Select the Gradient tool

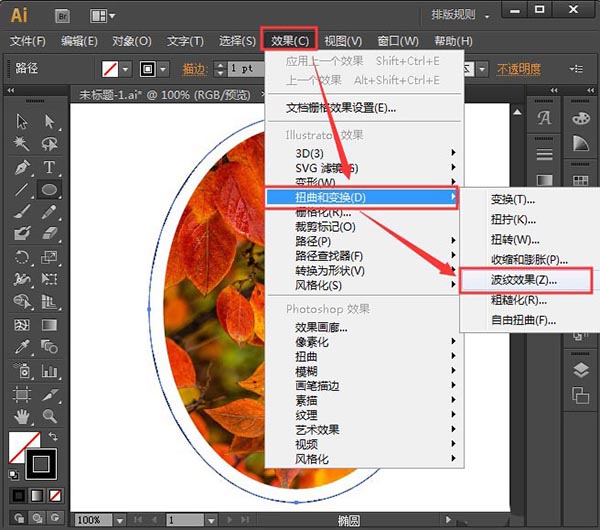pos(49,325)
